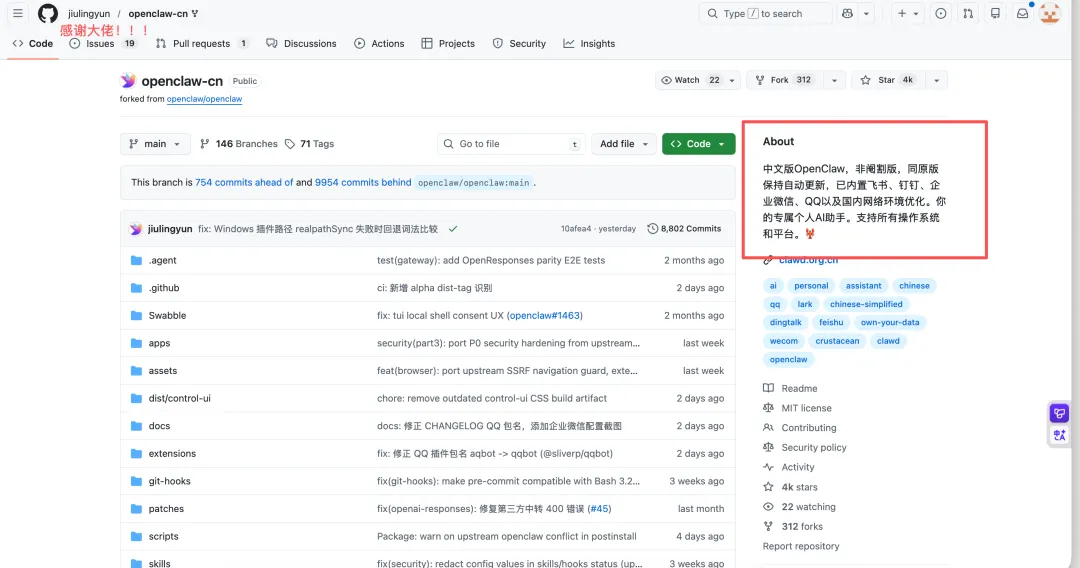Screen dimensions: 1080x568
Task: Click the Fork button
Action: 785,80
